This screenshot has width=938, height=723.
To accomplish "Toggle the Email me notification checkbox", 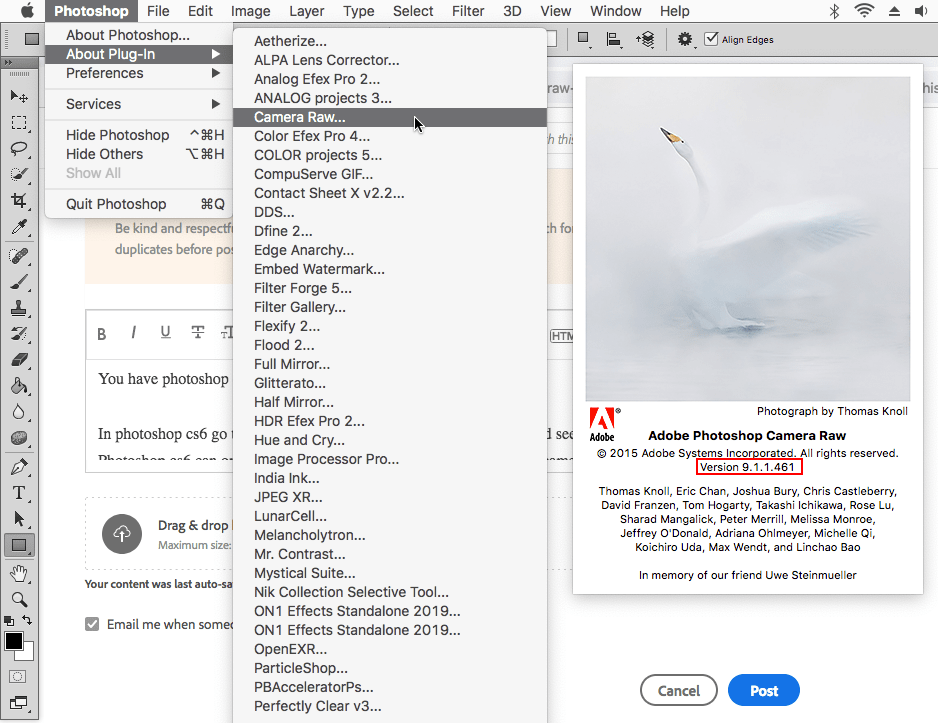I will coord(91,623).
